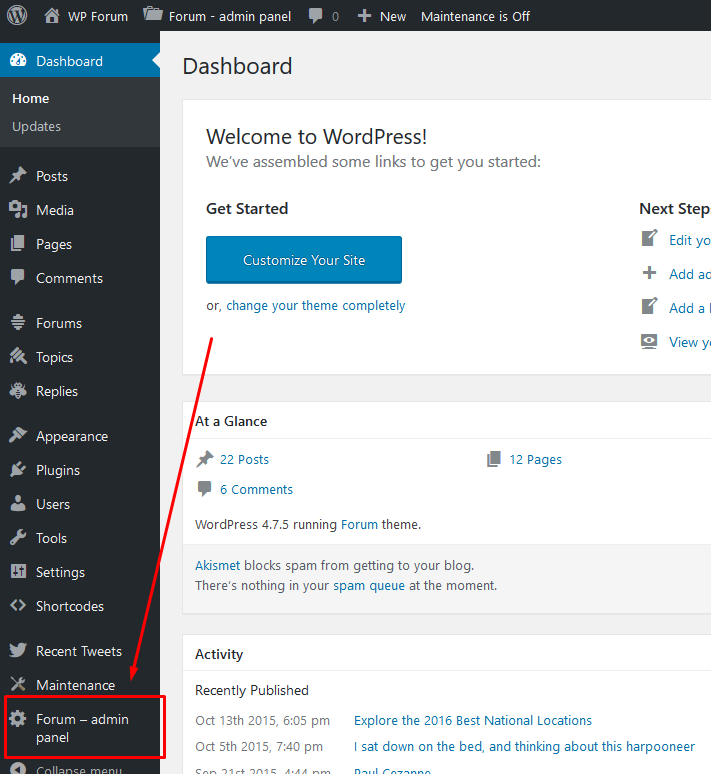Go to the Users menu item
This screenshot has width=711, height=774.
pos(53,504)
